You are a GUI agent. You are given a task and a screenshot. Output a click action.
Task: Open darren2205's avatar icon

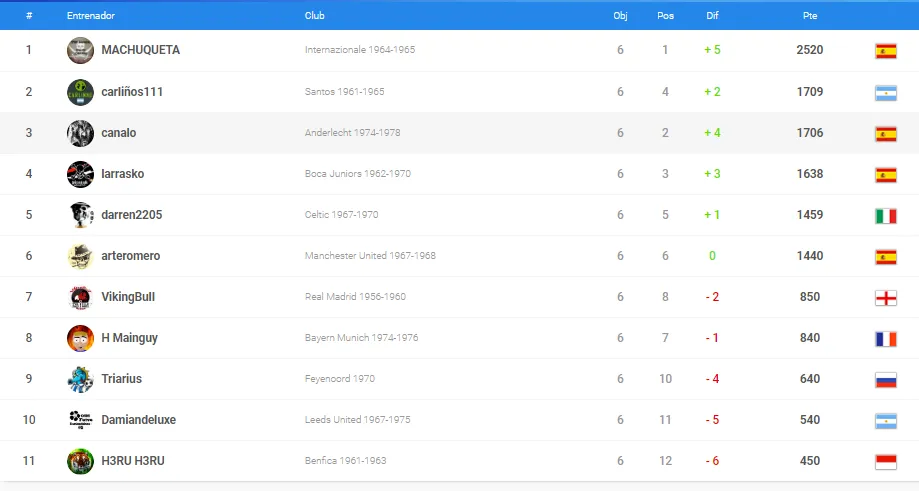(80, 215)
